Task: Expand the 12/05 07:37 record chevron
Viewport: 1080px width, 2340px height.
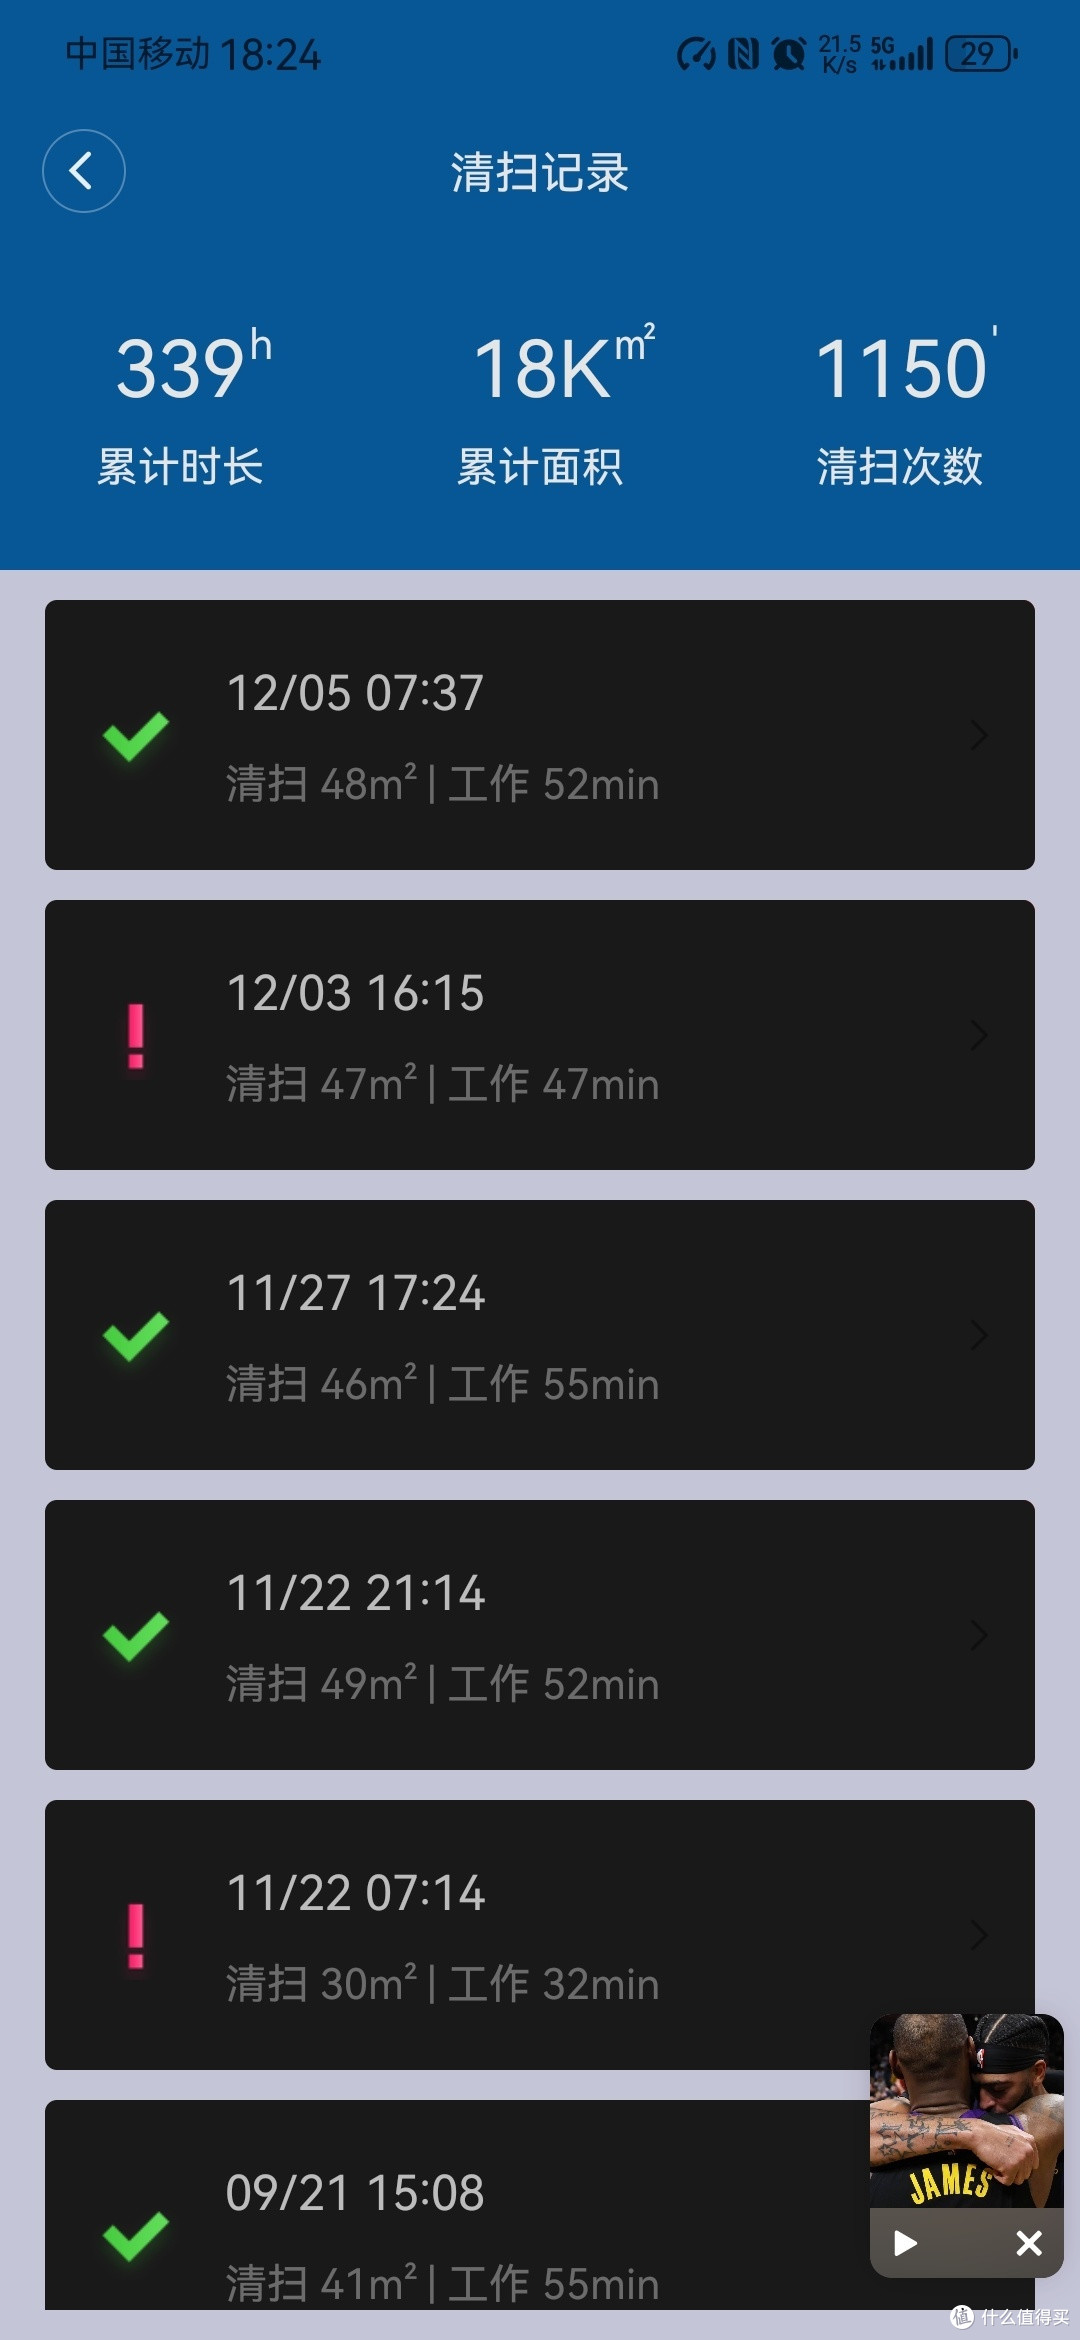Action: pos(979,736)
